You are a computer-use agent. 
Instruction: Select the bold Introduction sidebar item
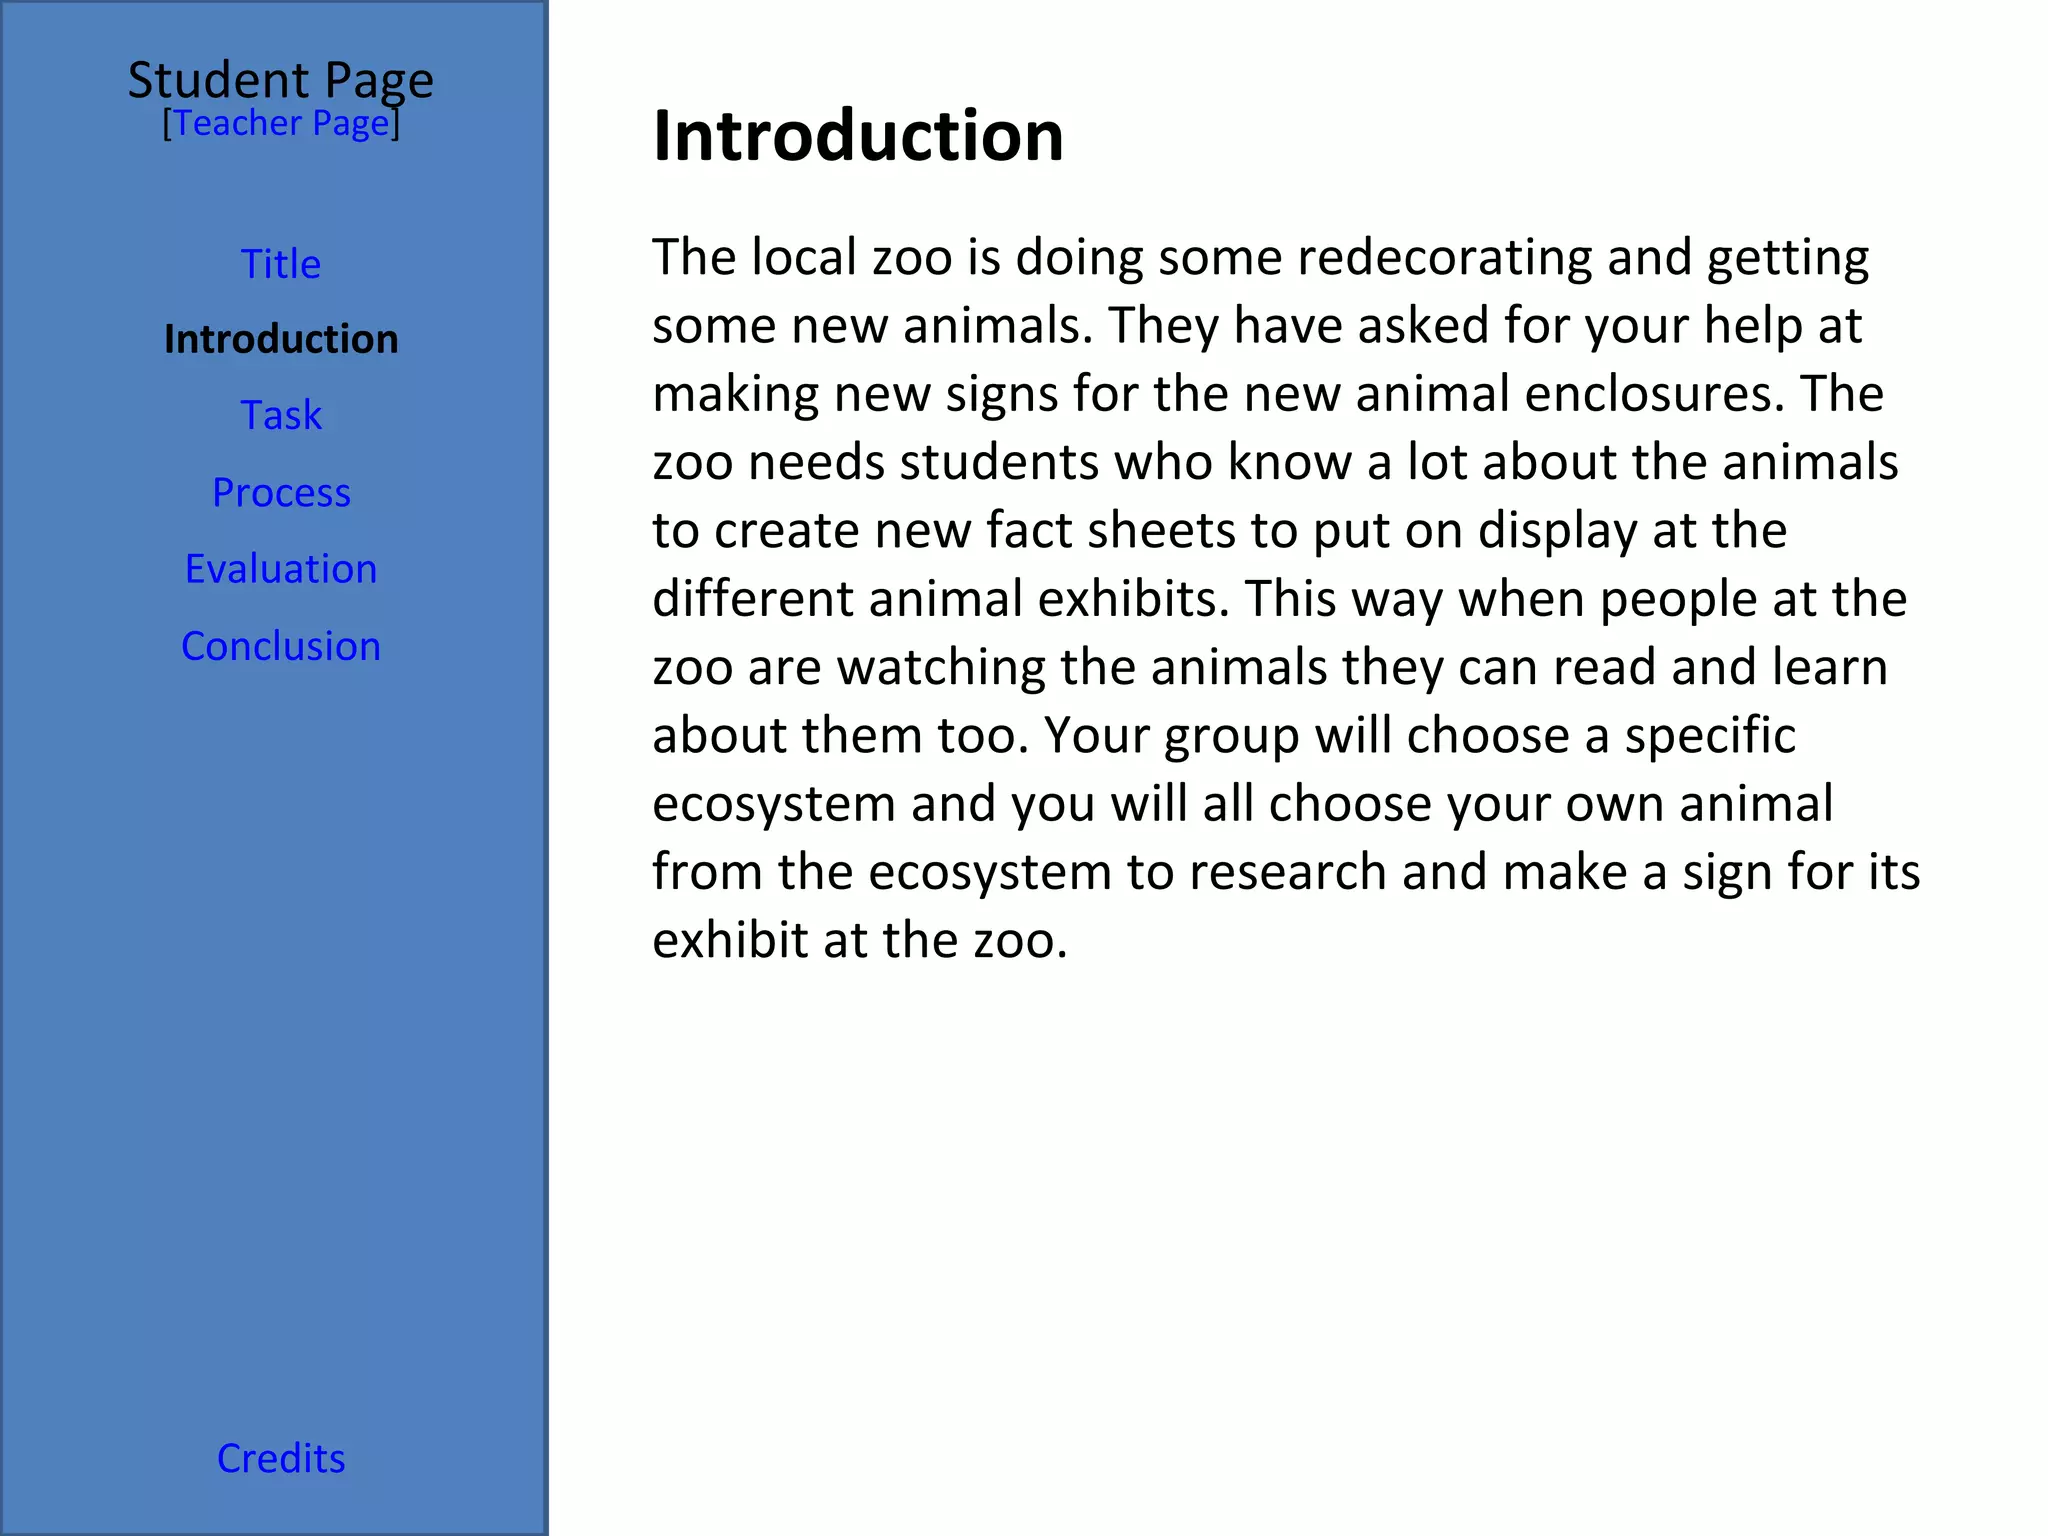click(281, 340)
